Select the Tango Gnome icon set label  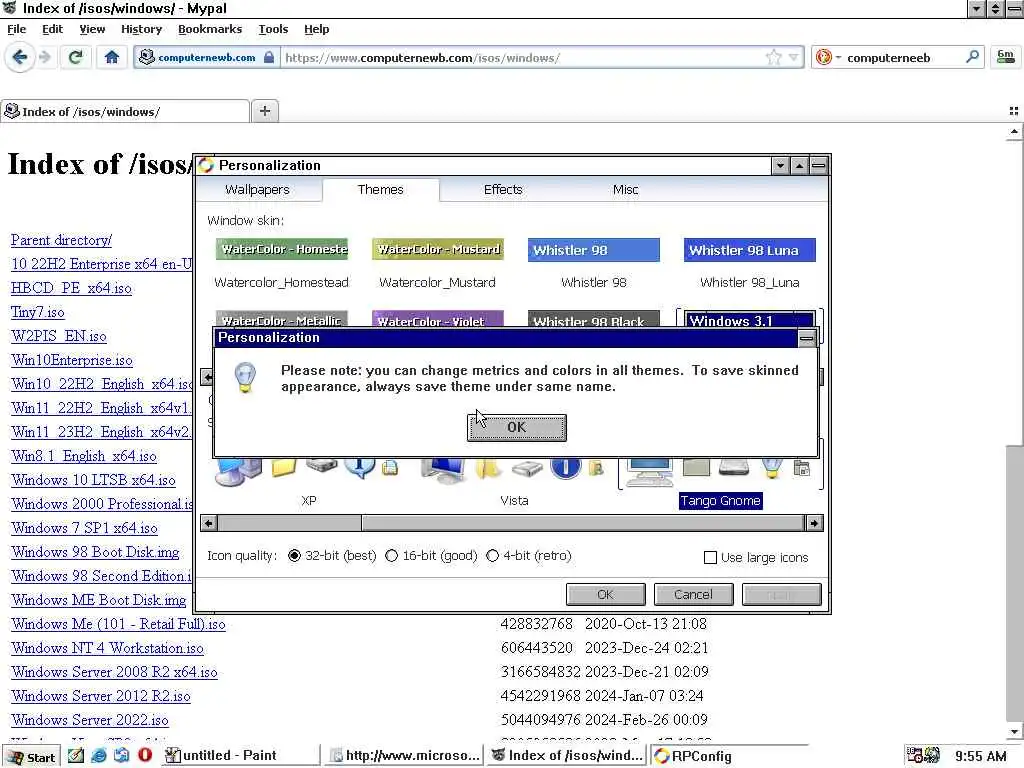point(720,501)
